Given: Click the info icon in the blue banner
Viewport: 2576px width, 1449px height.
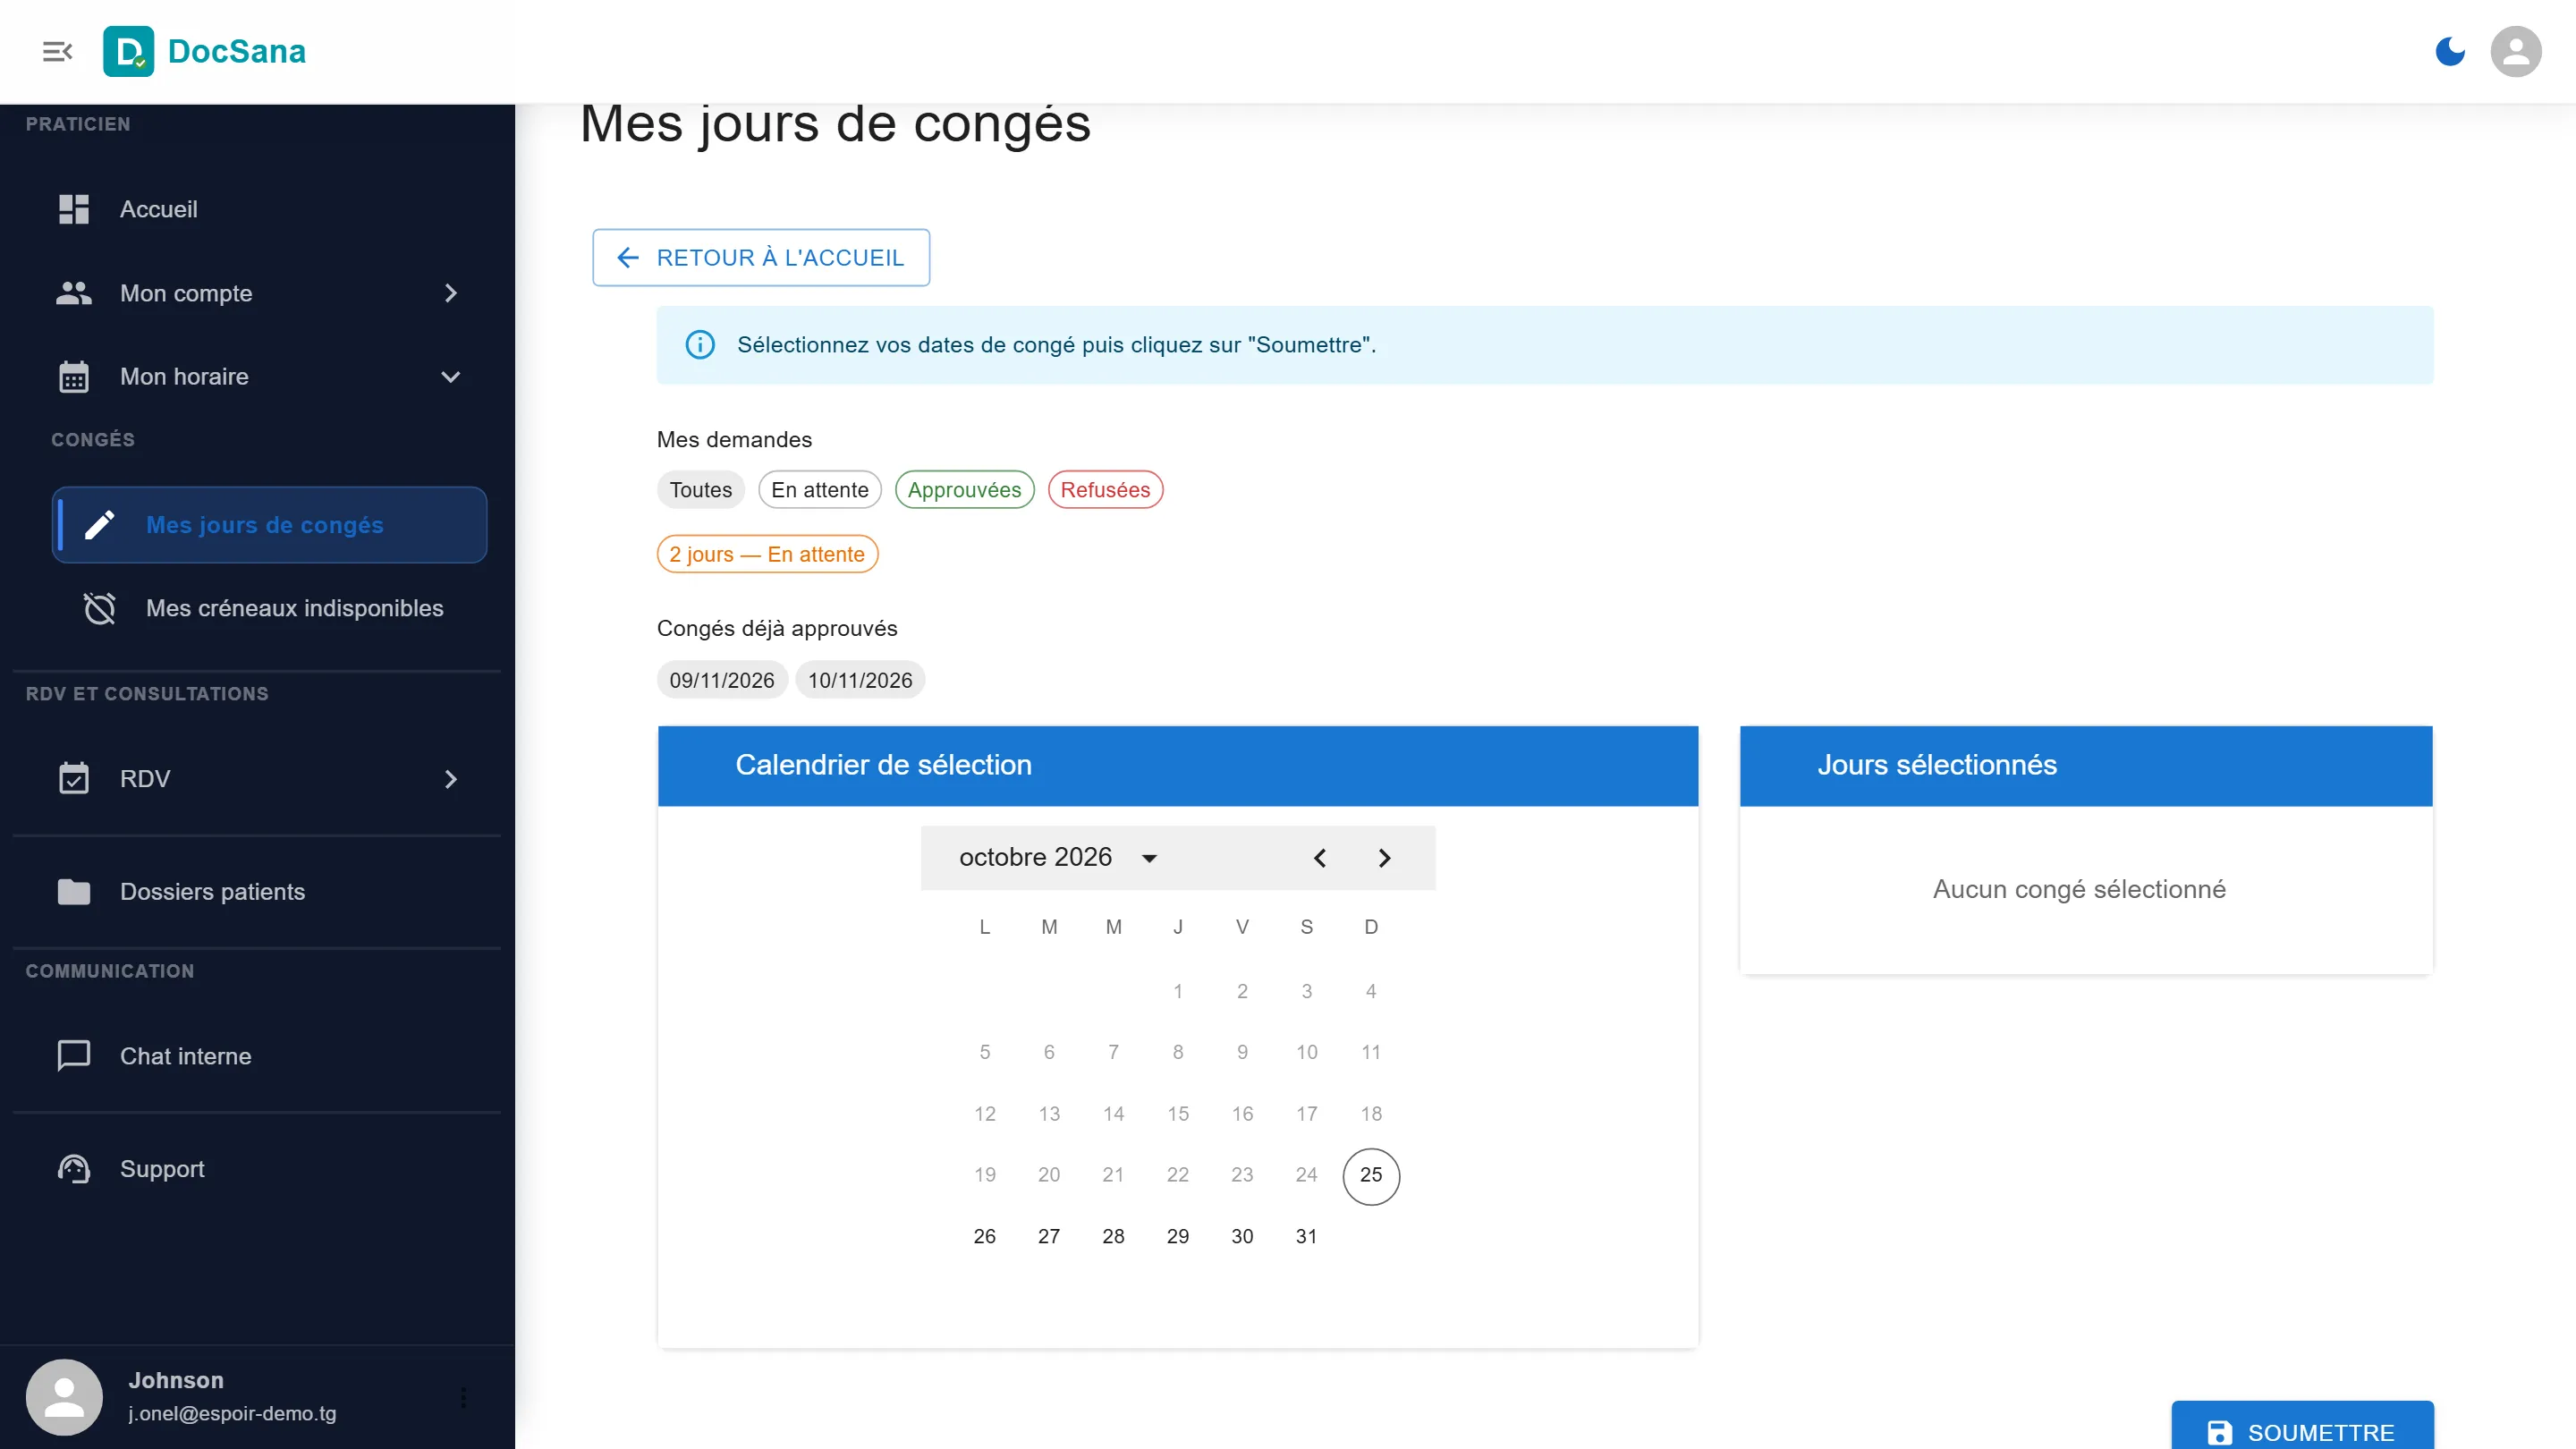Looking at the screenshot, I should 700,345.
